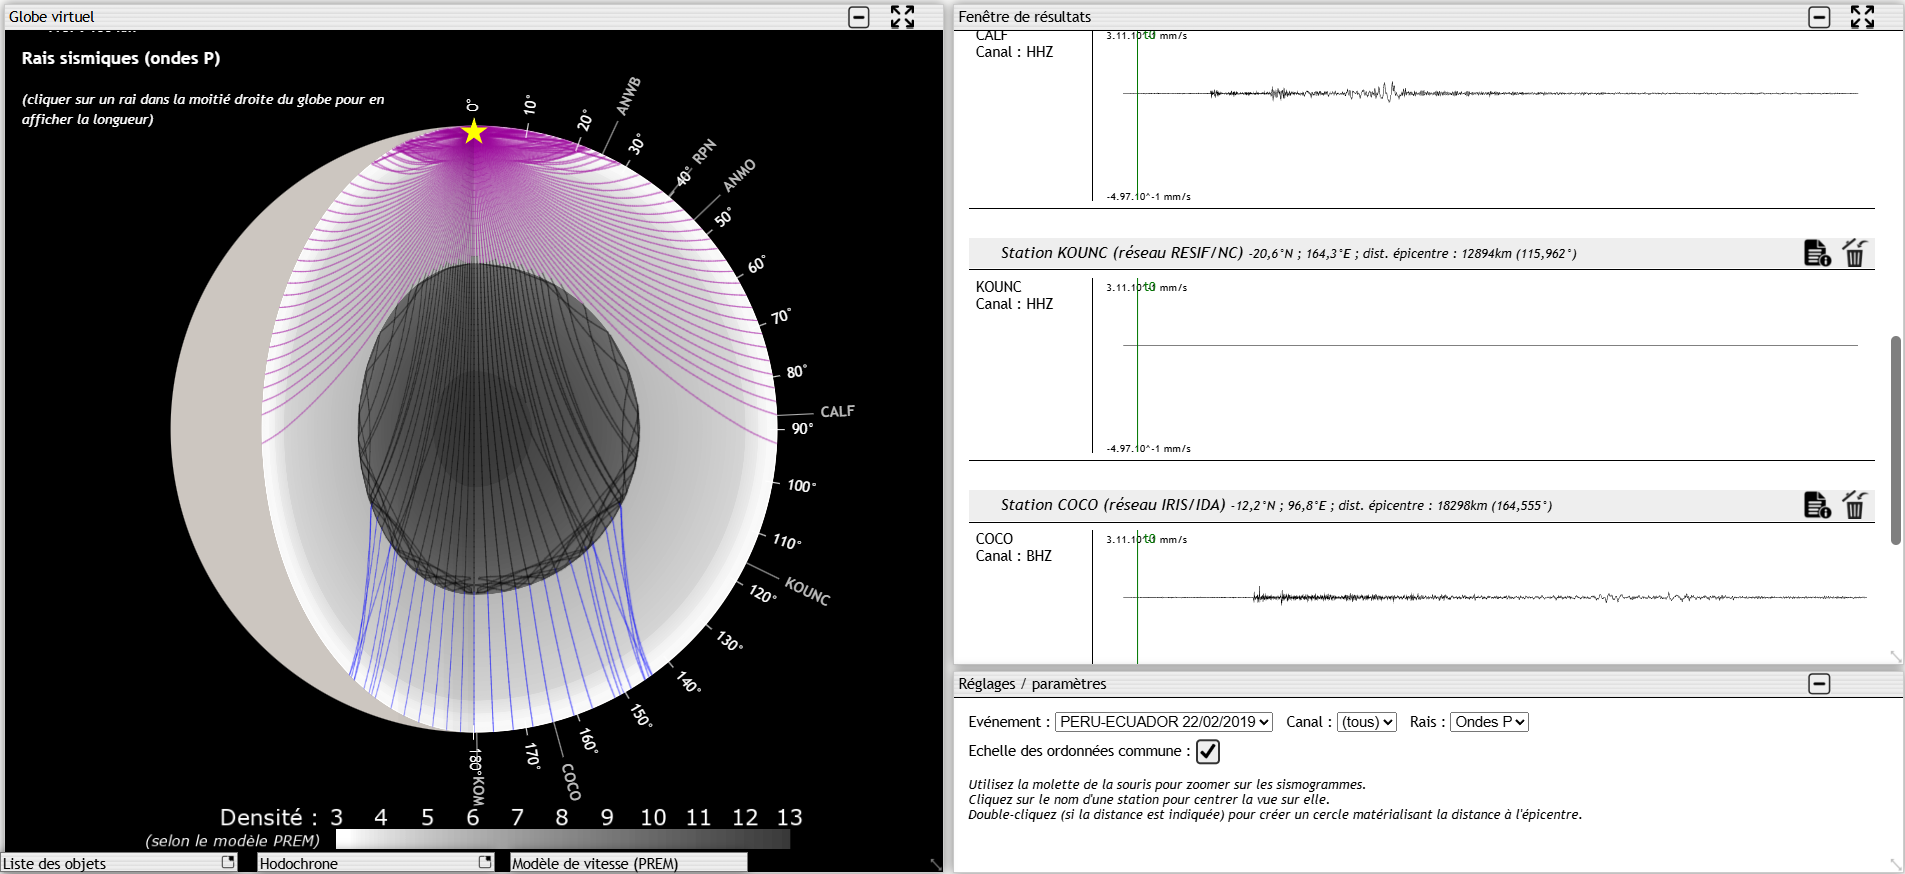Image resolution: width=1905 pixels, height=874 pixels.
Task: Collapse the Réglages / paramètres panel
Action: [x=1819, y=684]
